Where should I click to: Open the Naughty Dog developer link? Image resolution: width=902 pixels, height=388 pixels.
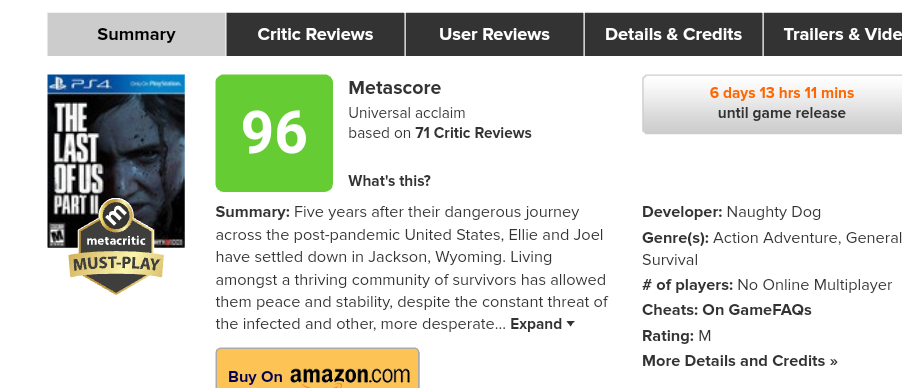(x=773, y=212)
